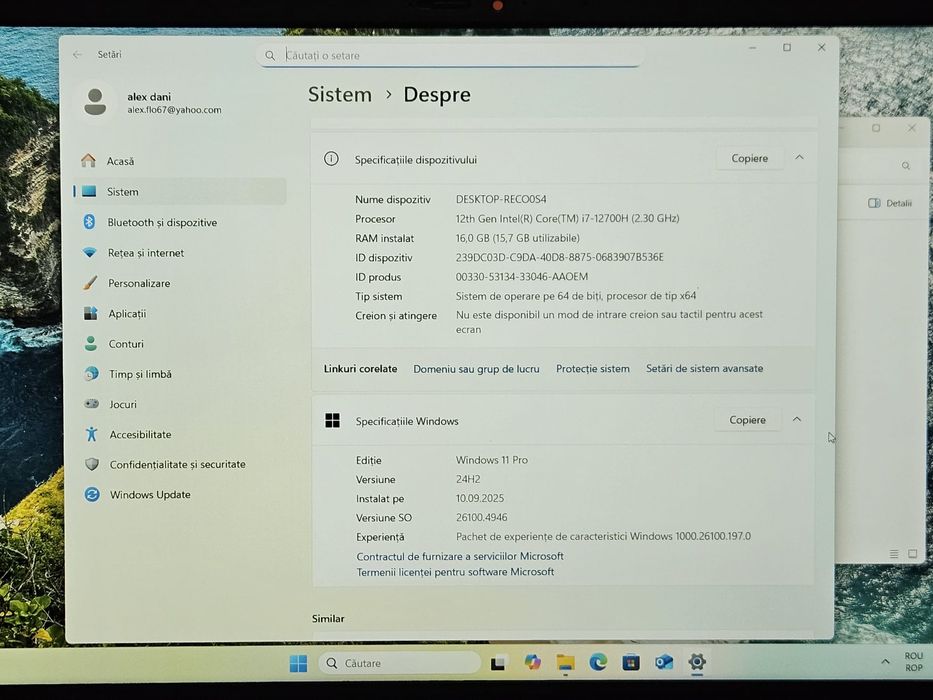Screen dimensions: 933x700
Task: Select the Sistem monitor icon
Action: 89,191
